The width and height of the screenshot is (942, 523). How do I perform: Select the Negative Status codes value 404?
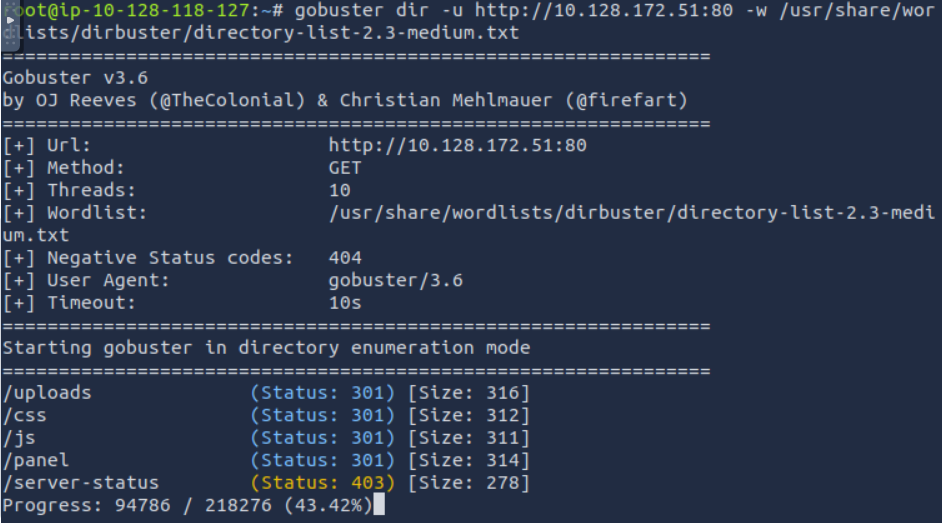point(344,258)
